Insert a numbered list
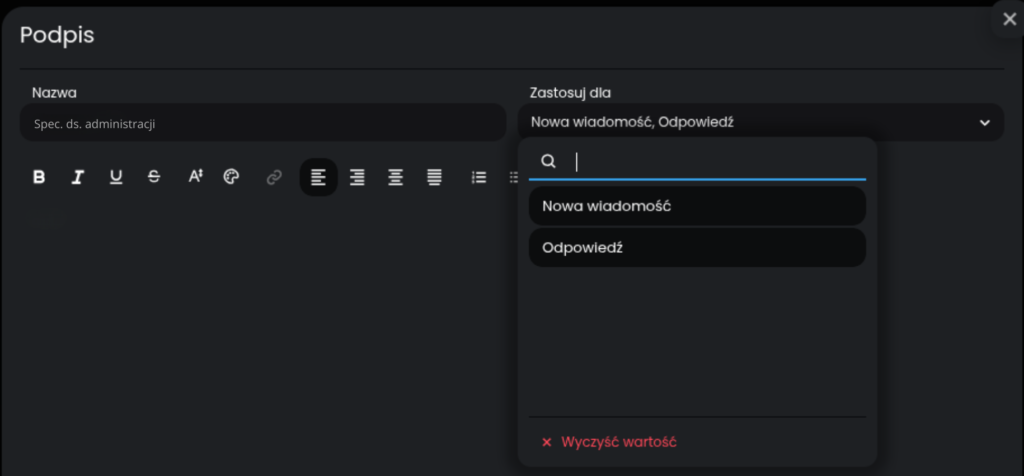The image size is (1024, 476). [479, 178]
